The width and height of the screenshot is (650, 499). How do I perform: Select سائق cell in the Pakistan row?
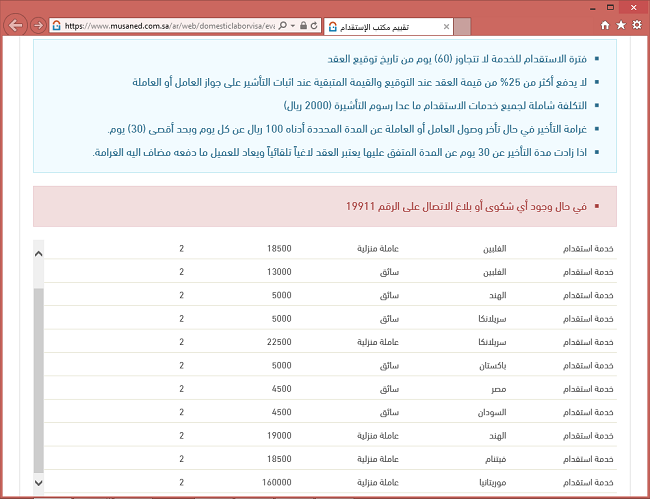click(389, 366)
